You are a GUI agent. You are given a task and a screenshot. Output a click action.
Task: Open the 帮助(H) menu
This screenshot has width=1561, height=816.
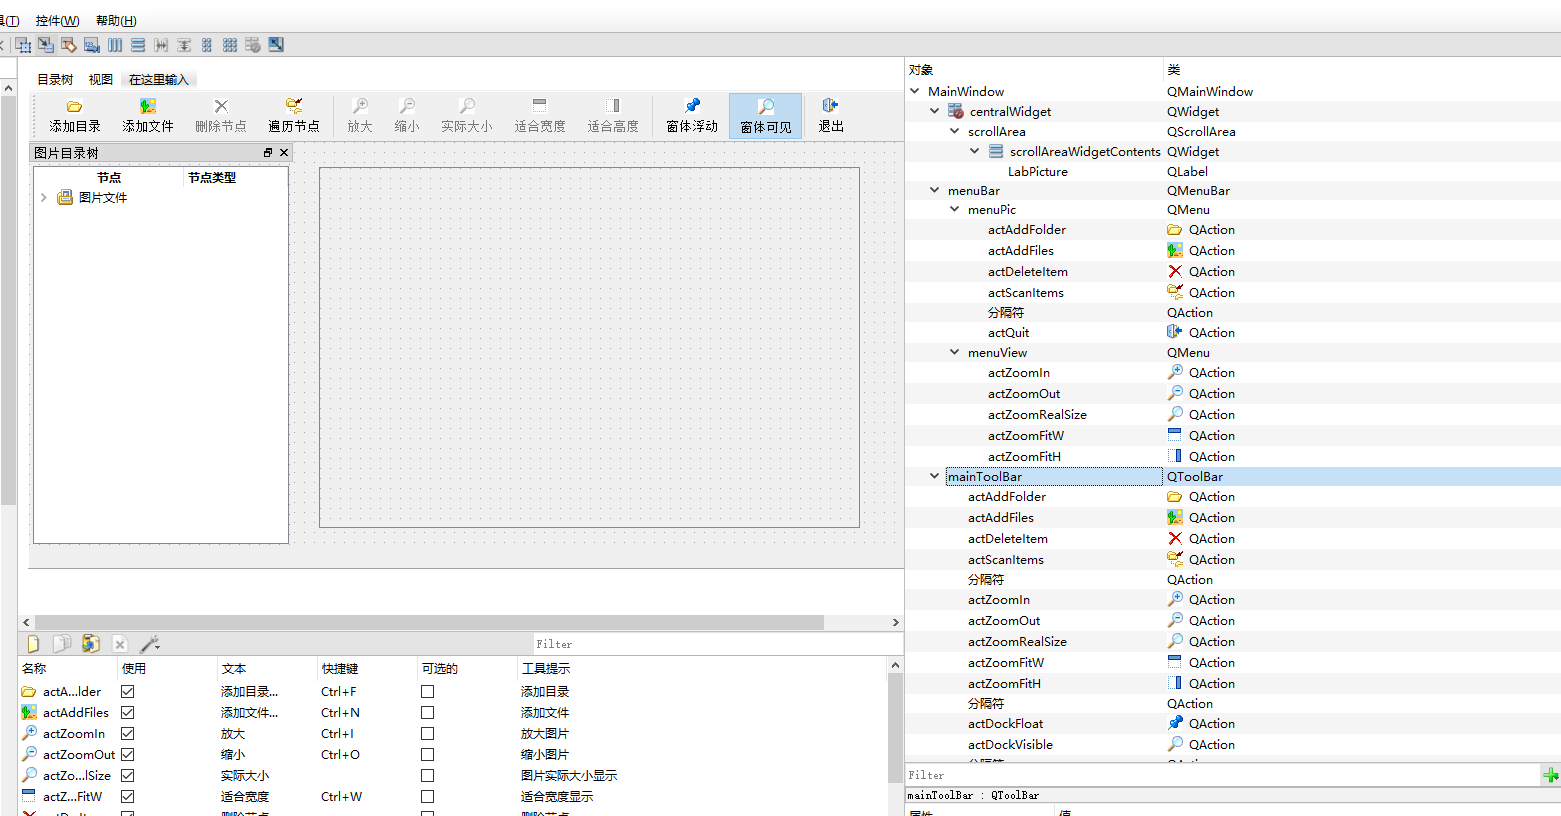click(116, 21)
